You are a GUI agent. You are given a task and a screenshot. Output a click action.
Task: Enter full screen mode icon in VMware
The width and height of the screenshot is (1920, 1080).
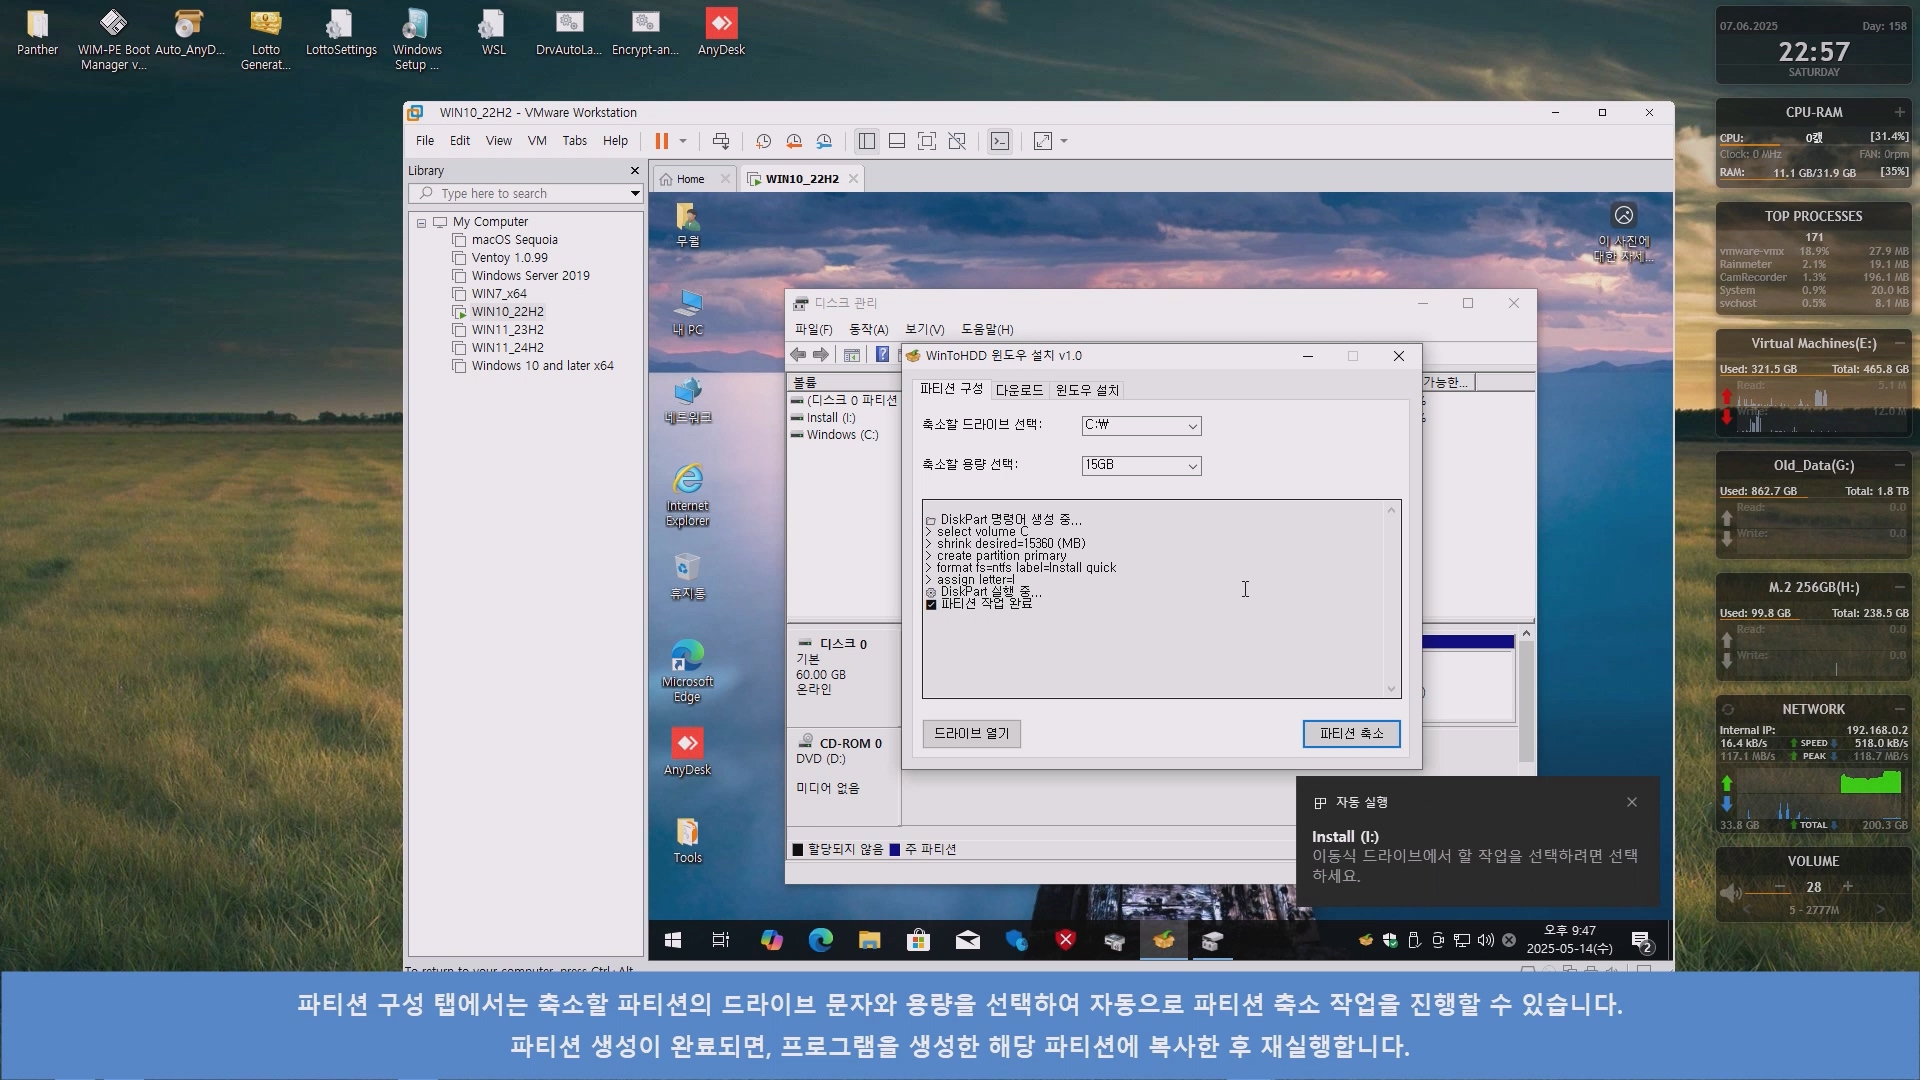pos(927,141)
